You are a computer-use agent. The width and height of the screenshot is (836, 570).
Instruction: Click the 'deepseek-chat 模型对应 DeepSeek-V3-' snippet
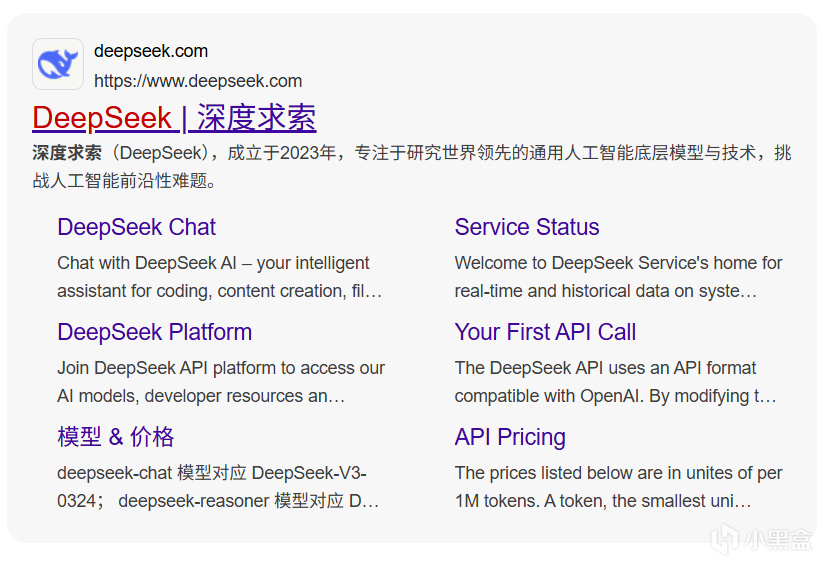click(218, 487)
